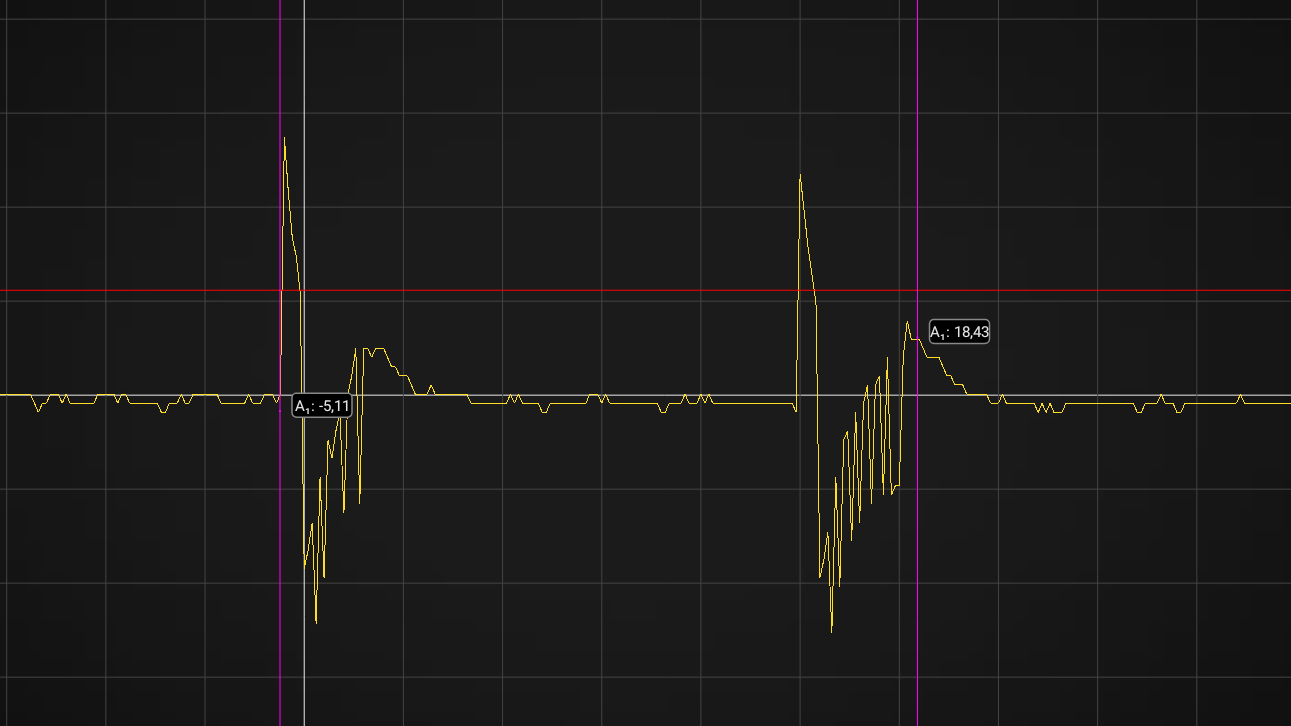
Task: Click where the second pulse's rising edge crosses the red line
Action: [798, 291]
